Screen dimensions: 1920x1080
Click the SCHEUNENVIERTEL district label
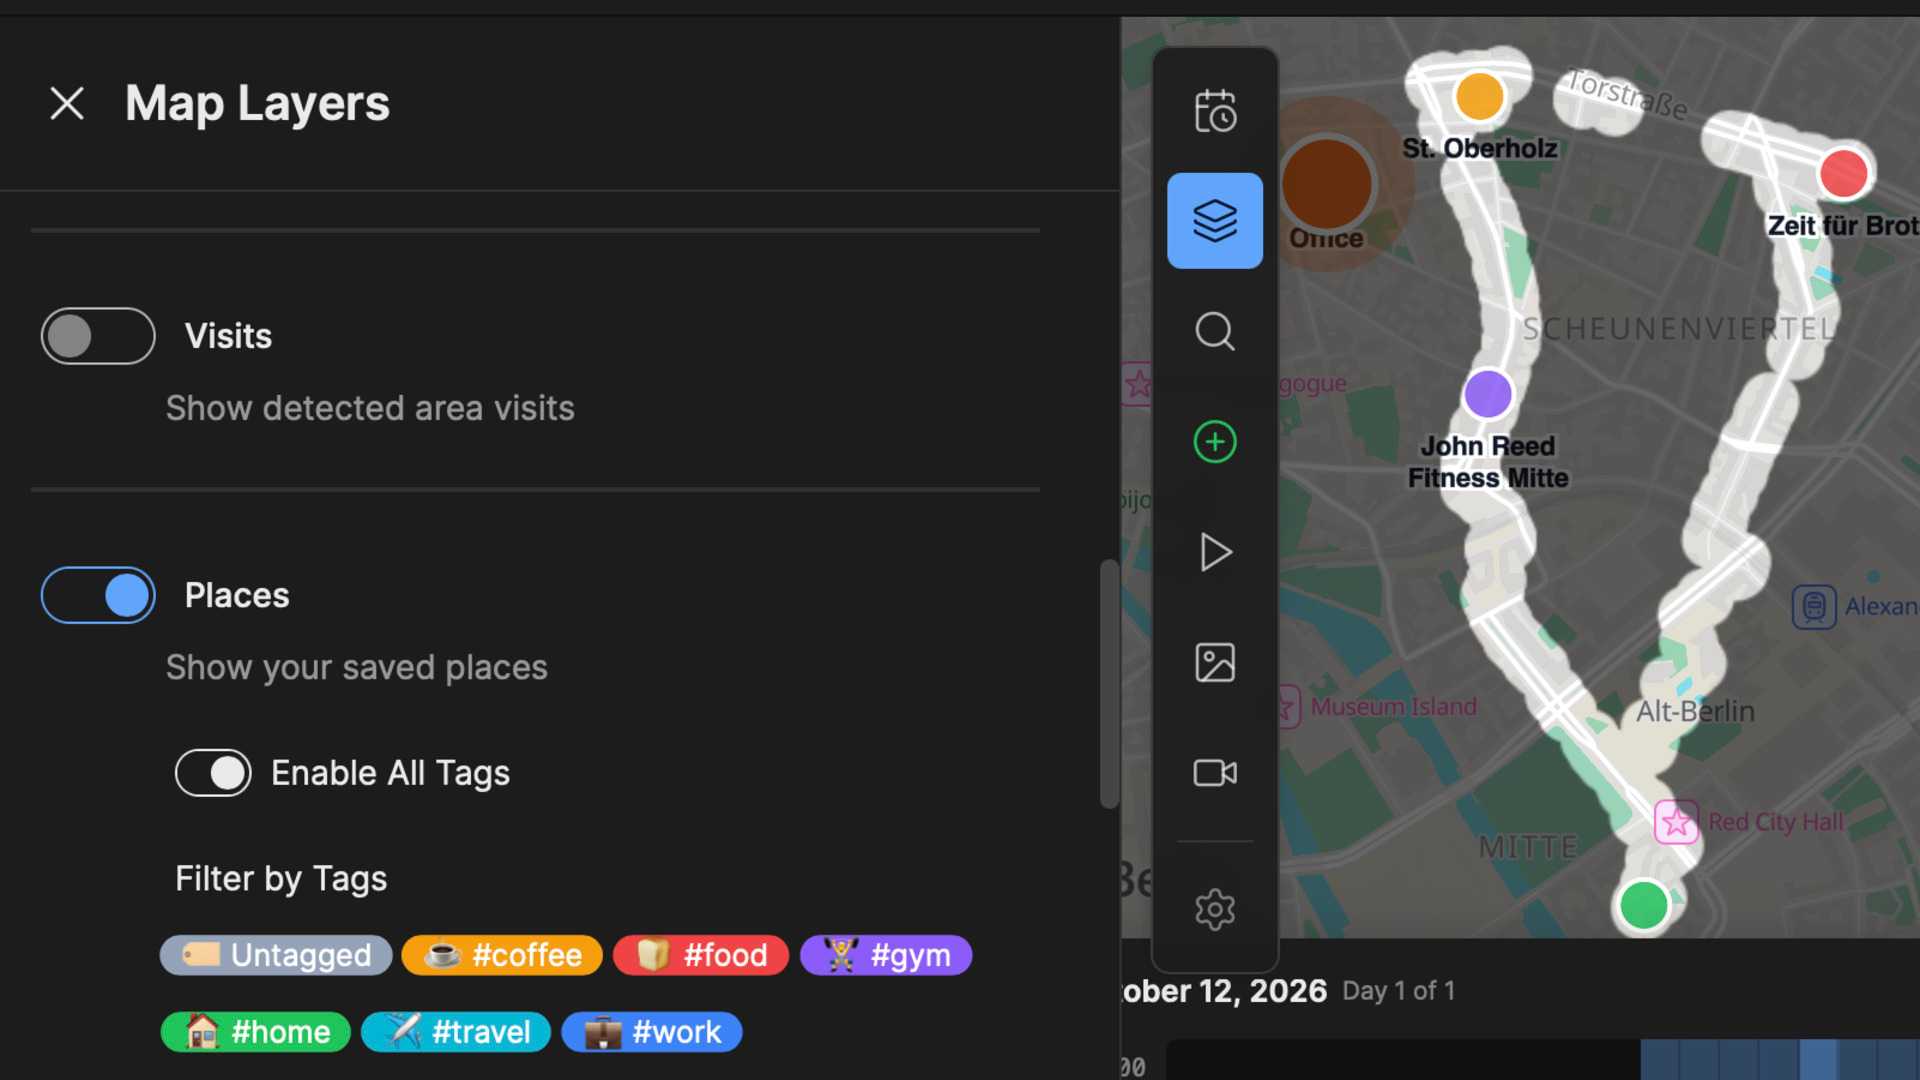coord(1678,329)
